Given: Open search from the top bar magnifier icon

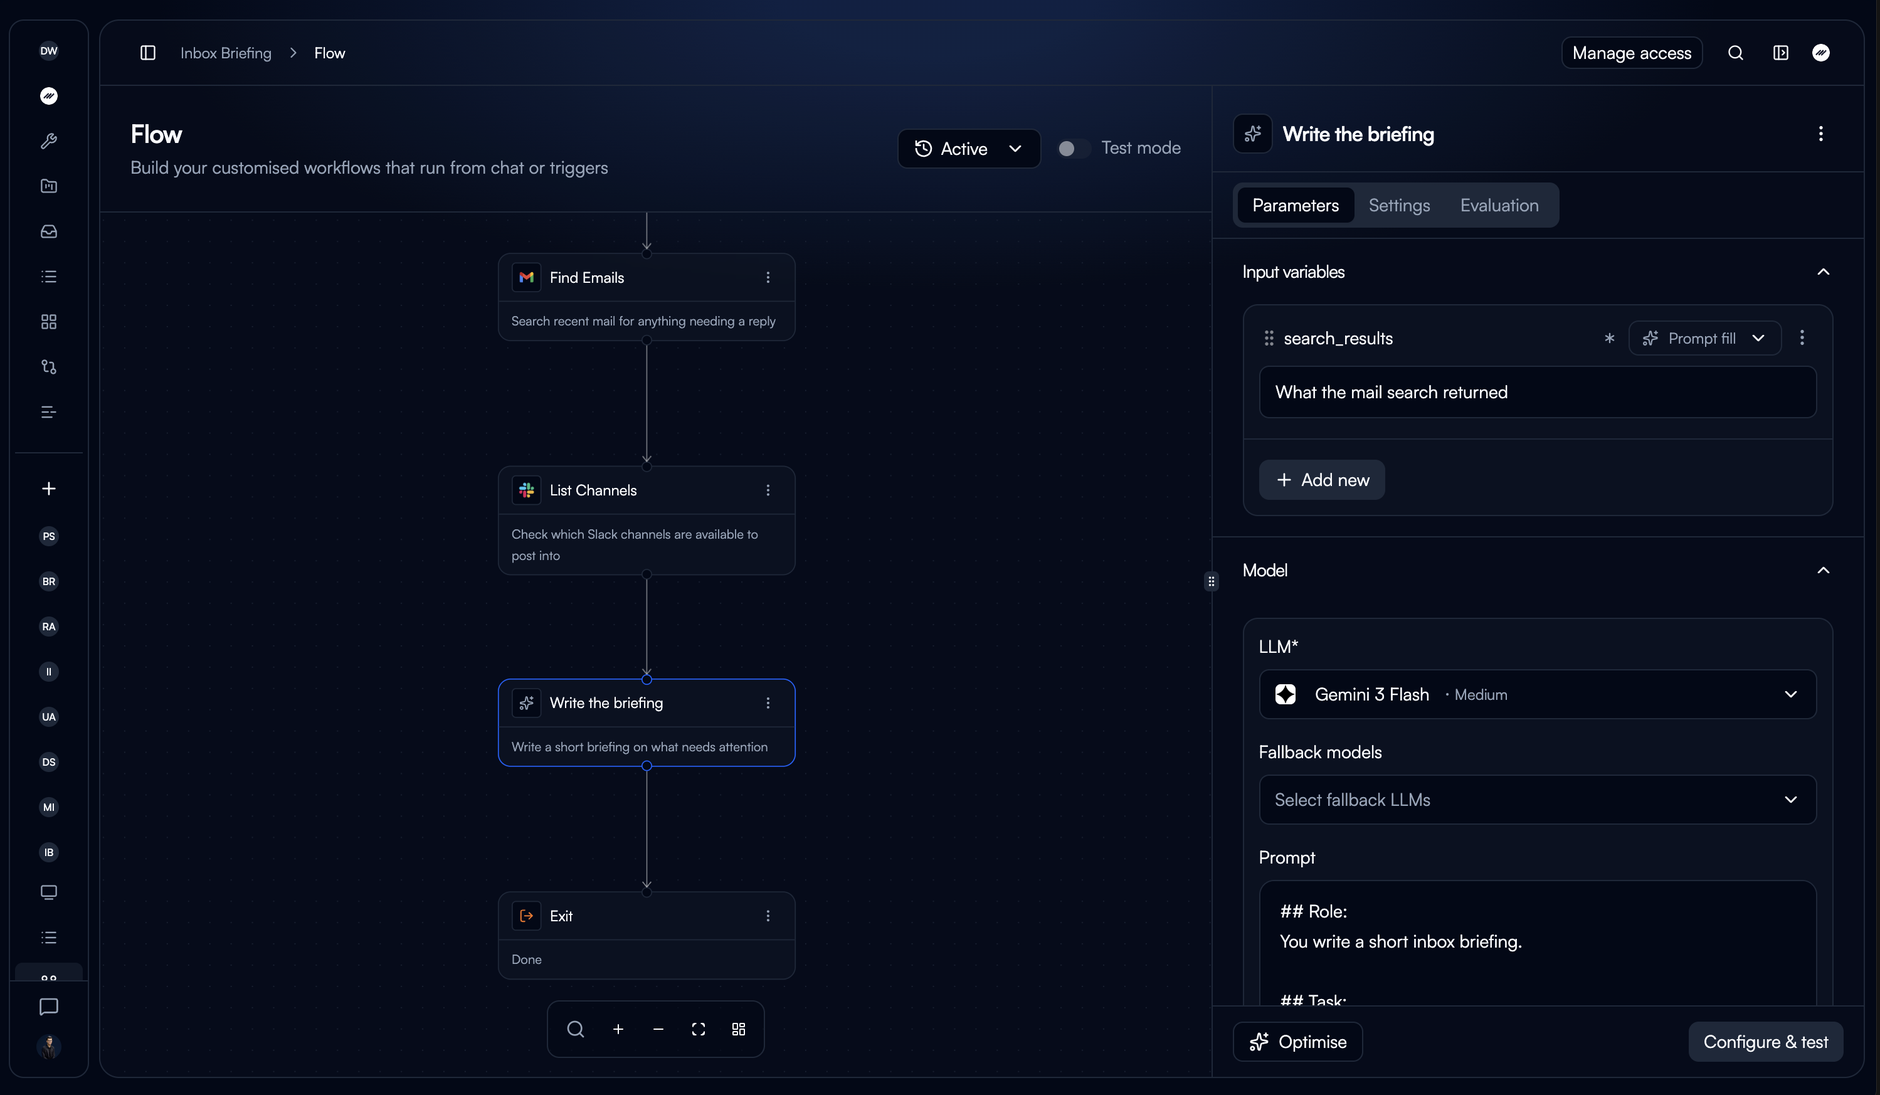Looking at the screenshot, I should pos(1736,53).
